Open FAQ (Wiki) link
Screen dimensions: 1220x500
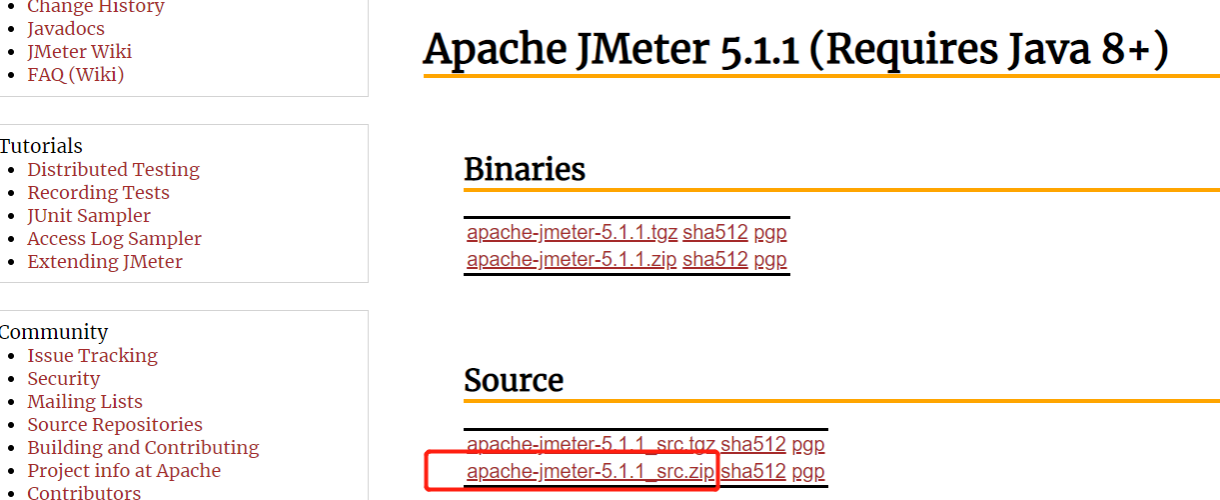point(76,75)
